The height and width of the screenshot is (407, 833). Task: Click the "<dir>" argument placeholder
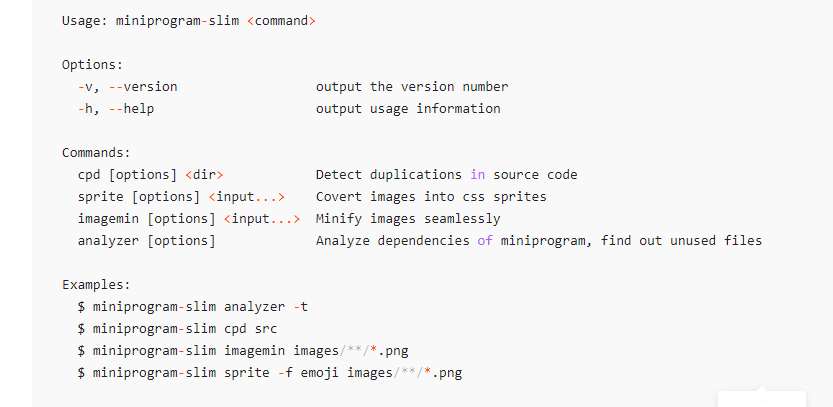(205, 175)
